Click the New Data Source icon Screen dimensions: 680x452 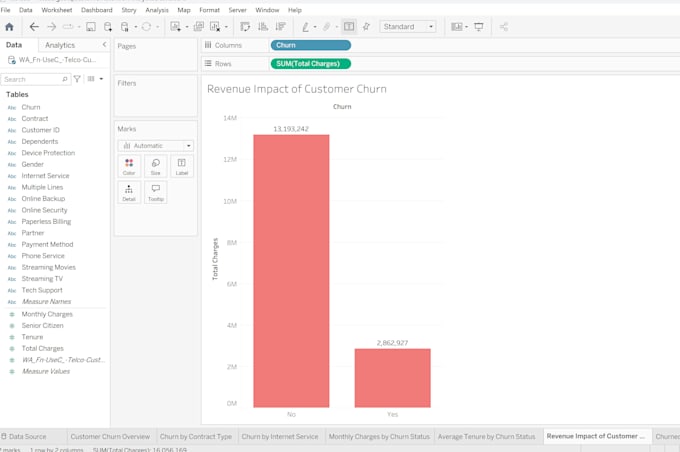click(108, 27)
